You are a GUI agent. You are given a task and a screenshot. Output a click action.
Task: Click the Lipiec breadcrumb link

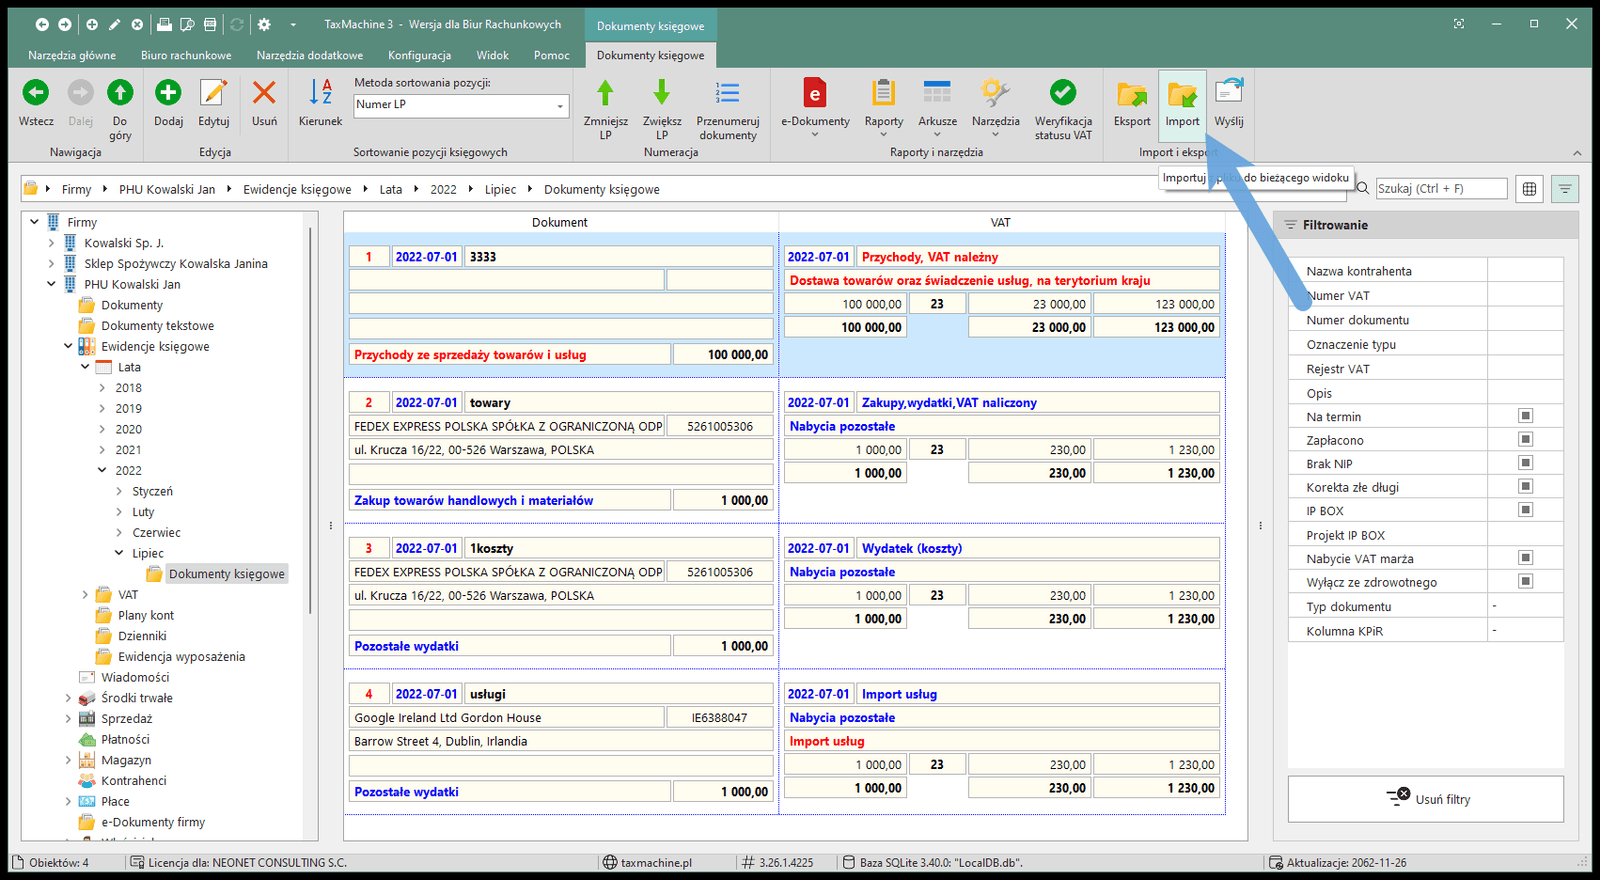[x=500, y=189]
